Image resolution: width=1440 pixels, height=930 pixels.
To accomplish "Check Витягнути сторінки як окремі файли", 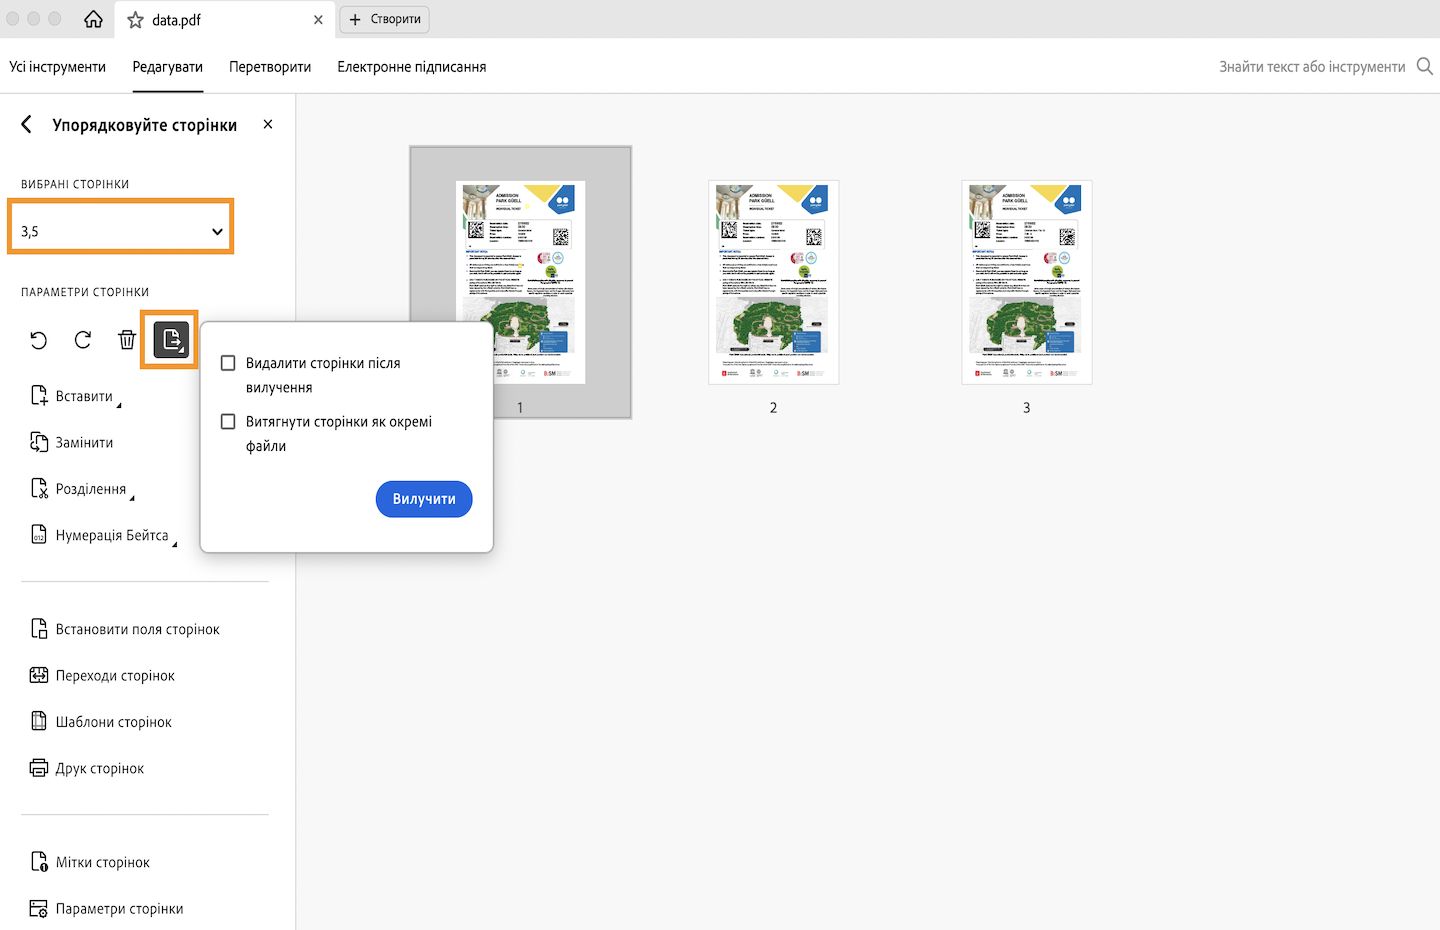I will click(228, 421).
